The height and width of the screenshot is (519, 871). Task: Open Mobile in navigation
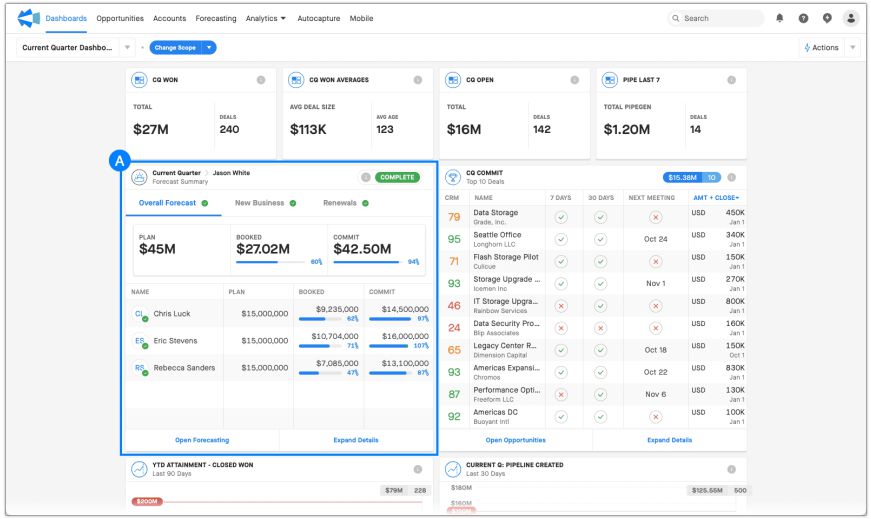pos(361,18)
